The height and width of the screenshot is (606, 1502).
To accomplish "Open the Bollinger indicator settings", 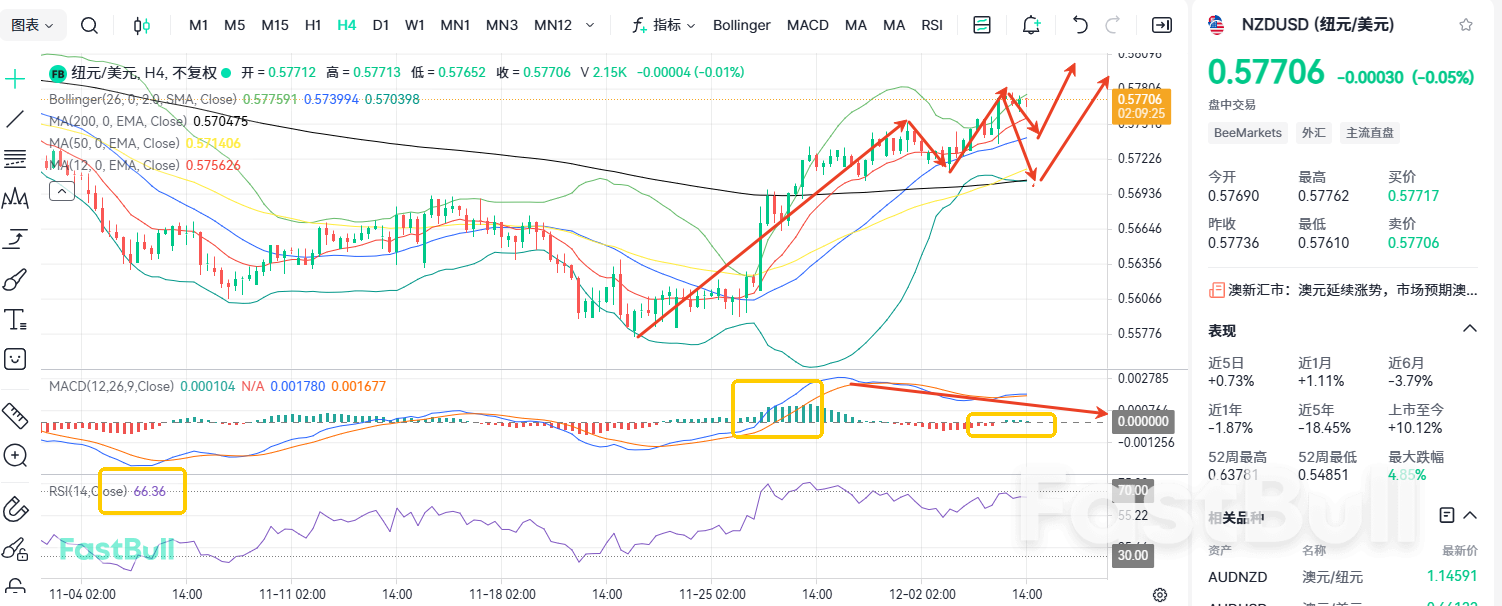I will (x=741, y=24).
